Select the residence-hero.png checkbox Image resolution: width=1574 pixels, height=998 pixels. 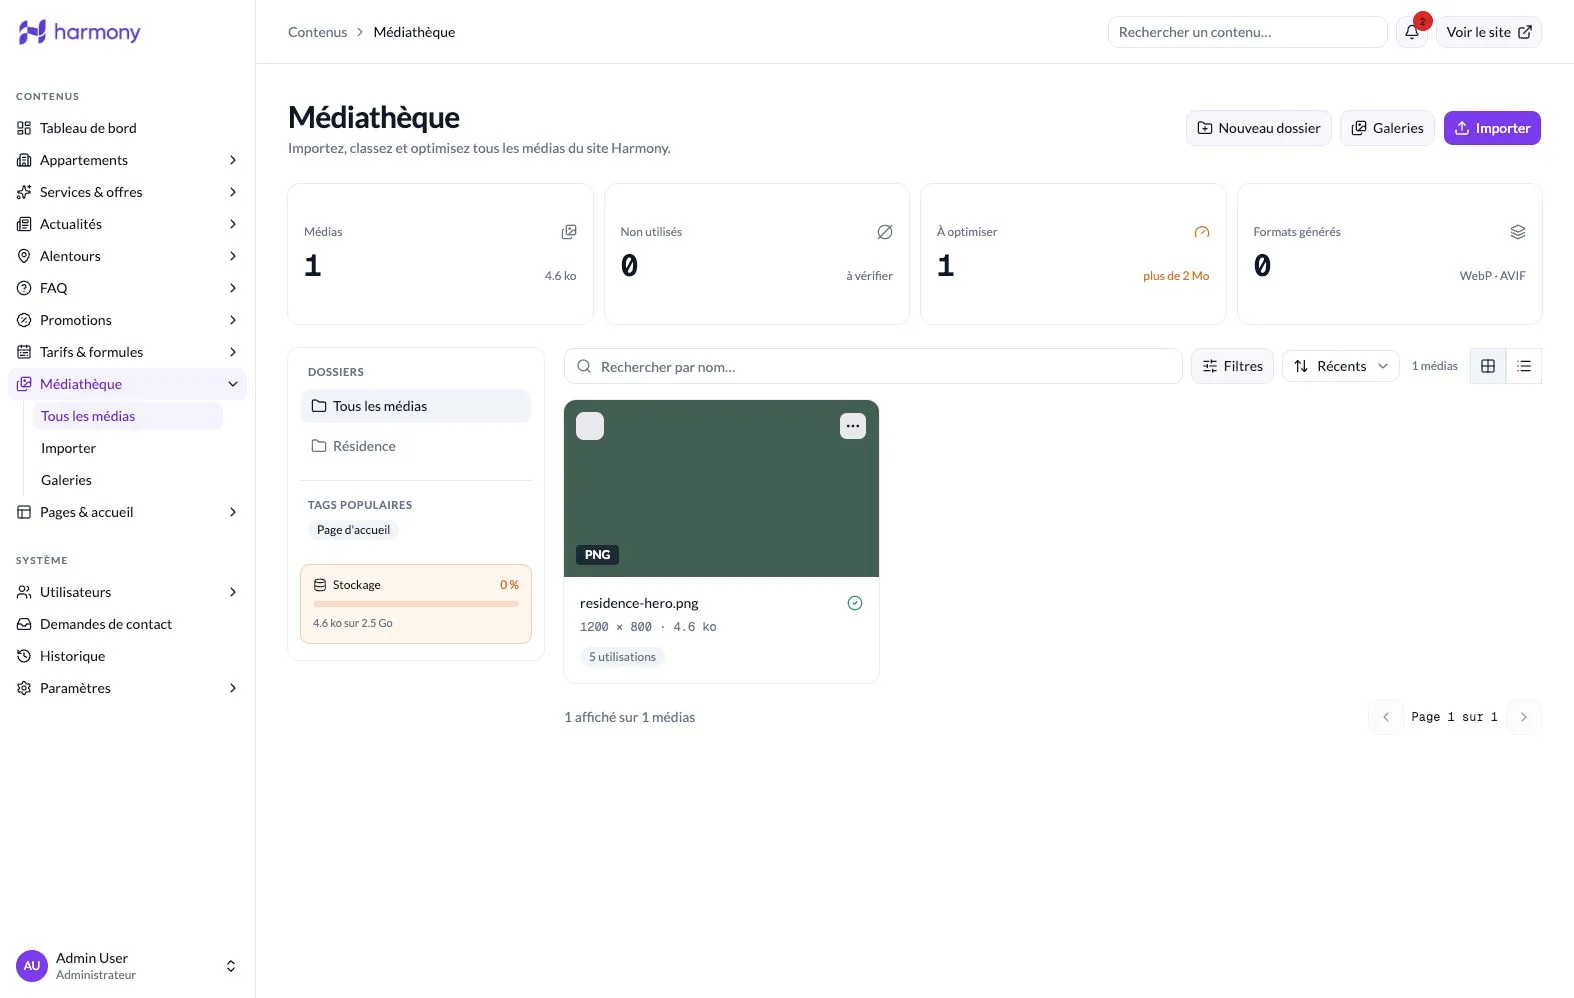(x=590, y=426)
